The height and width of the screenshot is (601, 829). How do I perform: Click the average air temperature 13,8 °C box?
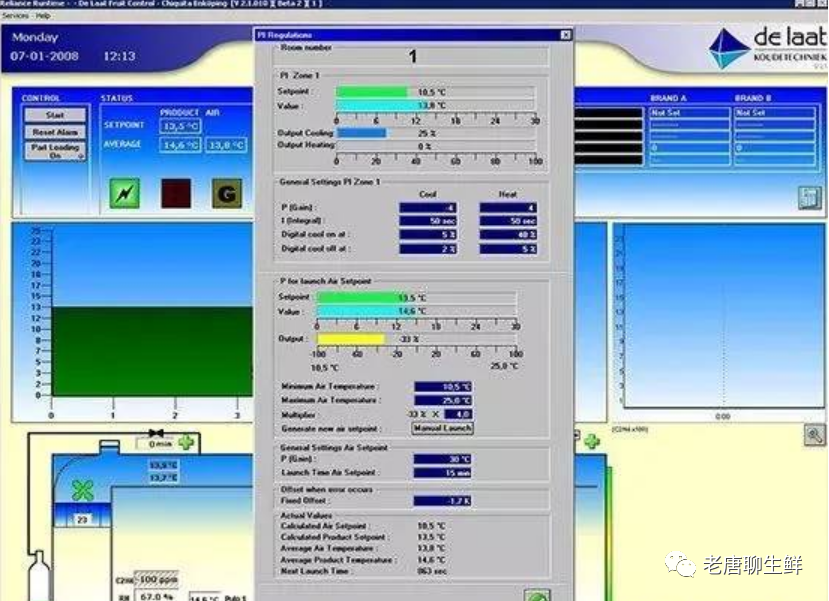click(226, 145)
